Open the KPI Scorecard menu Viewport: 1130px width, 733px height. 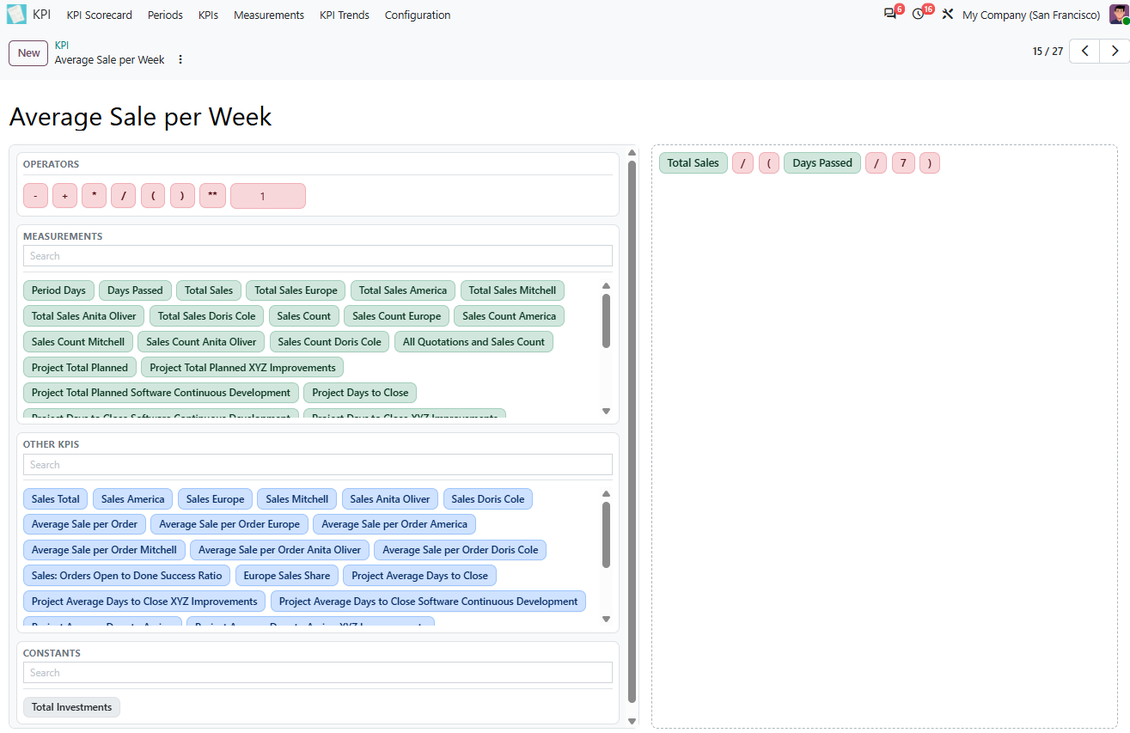[99, 15]
